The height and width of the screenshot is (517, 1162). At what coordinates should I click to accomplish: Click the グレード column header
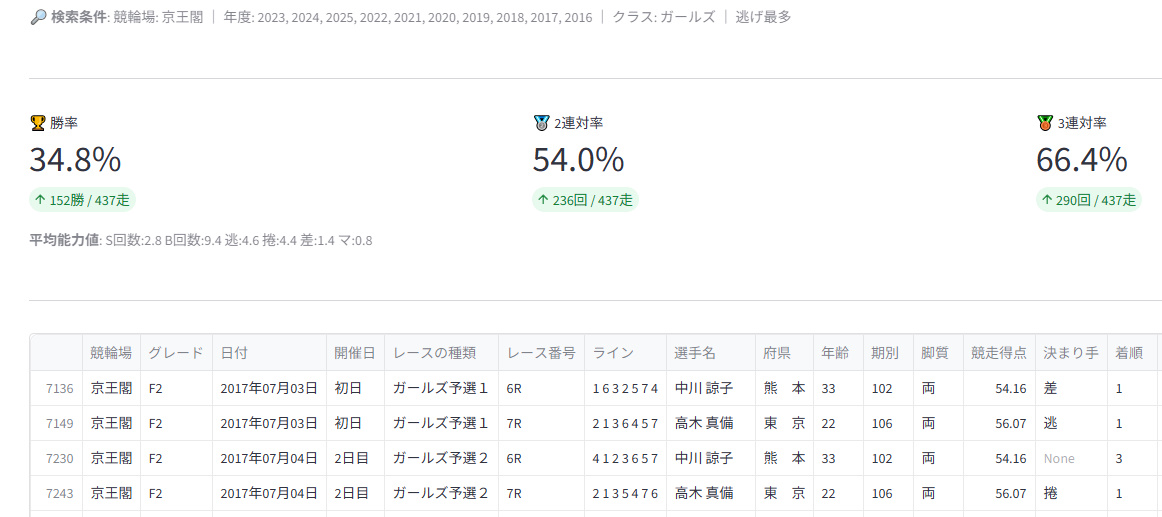(x=175, y=353)
